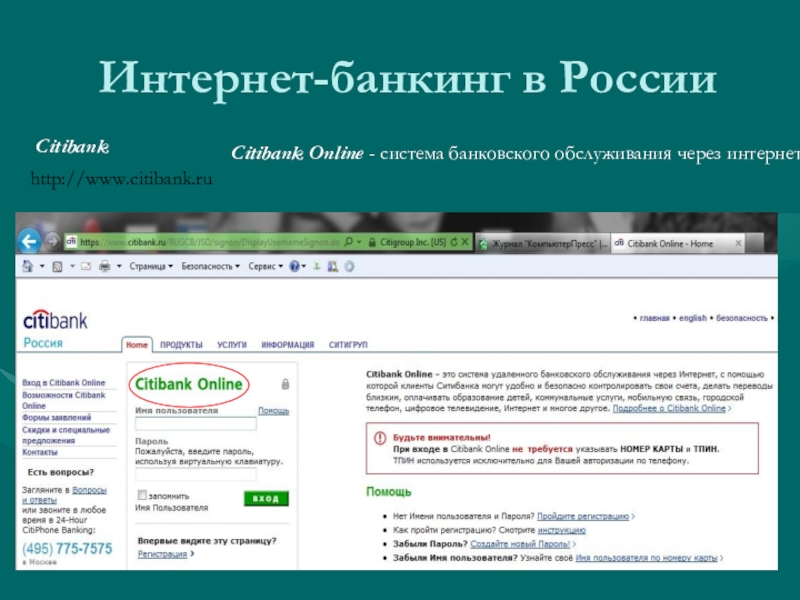The height and width of the screenshot is (600, 800).
Task: Expand the RSS feeds dropdown arrow
Action: tap(72, 266)
